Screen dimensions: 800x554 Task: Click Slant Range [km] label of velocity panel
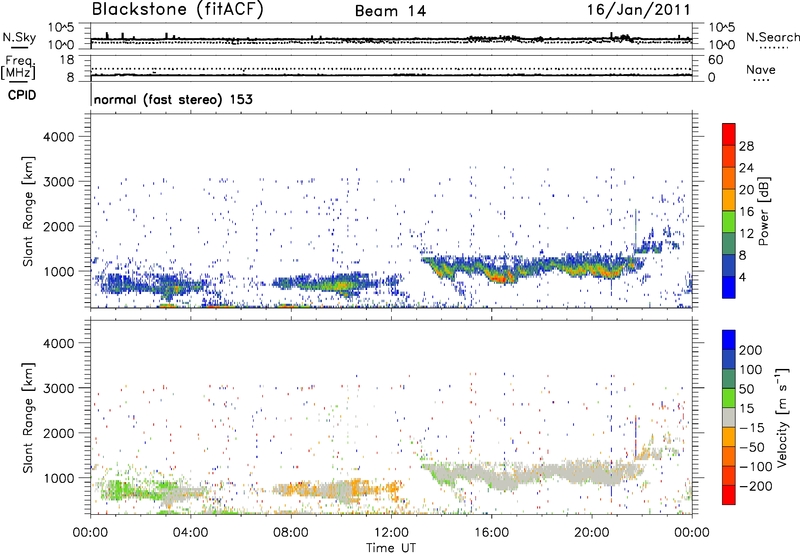point(28,418)
